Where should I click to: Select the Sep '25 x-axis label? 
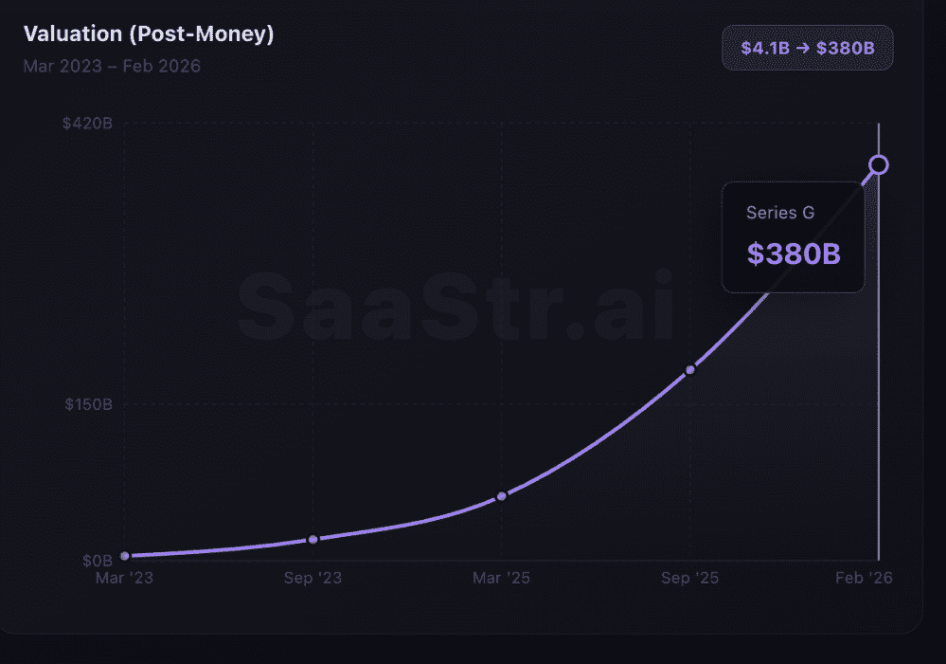coord(690,578)
